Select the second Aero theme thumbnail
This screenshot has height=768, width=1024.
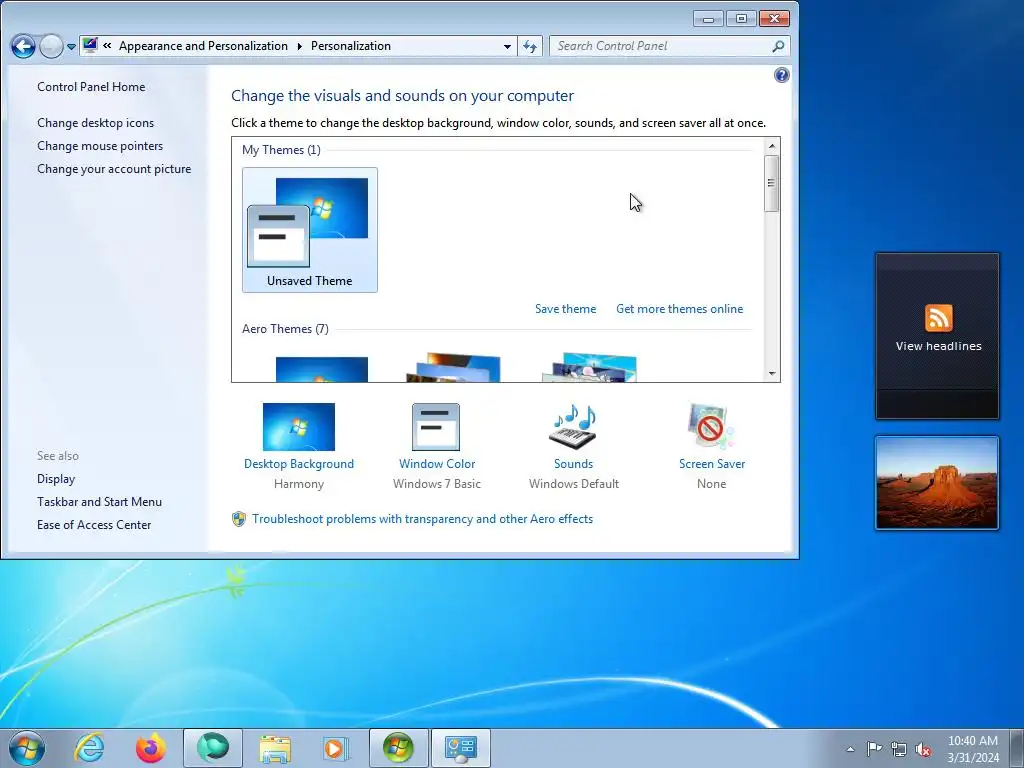453,368
